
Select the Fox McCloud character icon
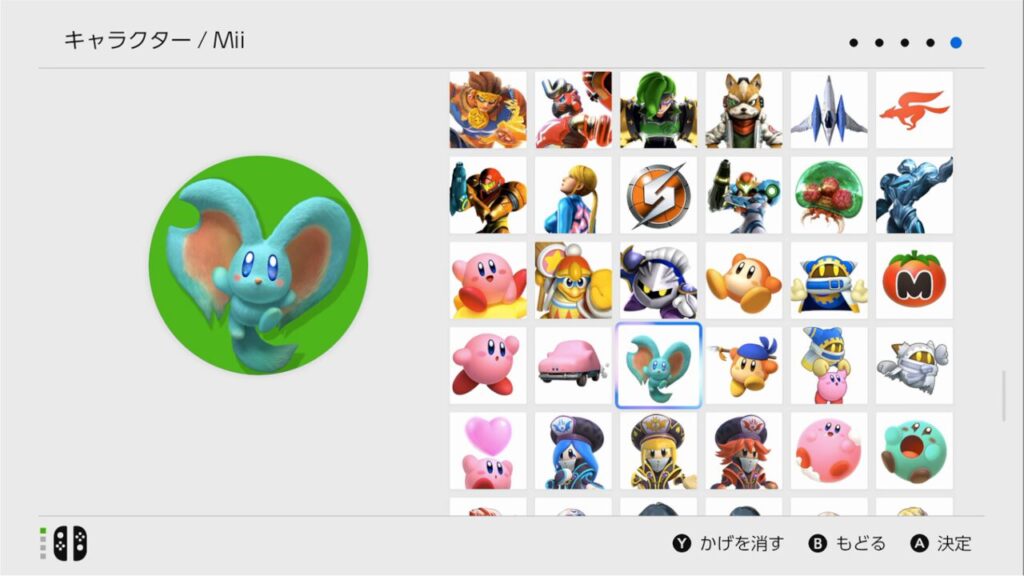(x=743, y=110)
